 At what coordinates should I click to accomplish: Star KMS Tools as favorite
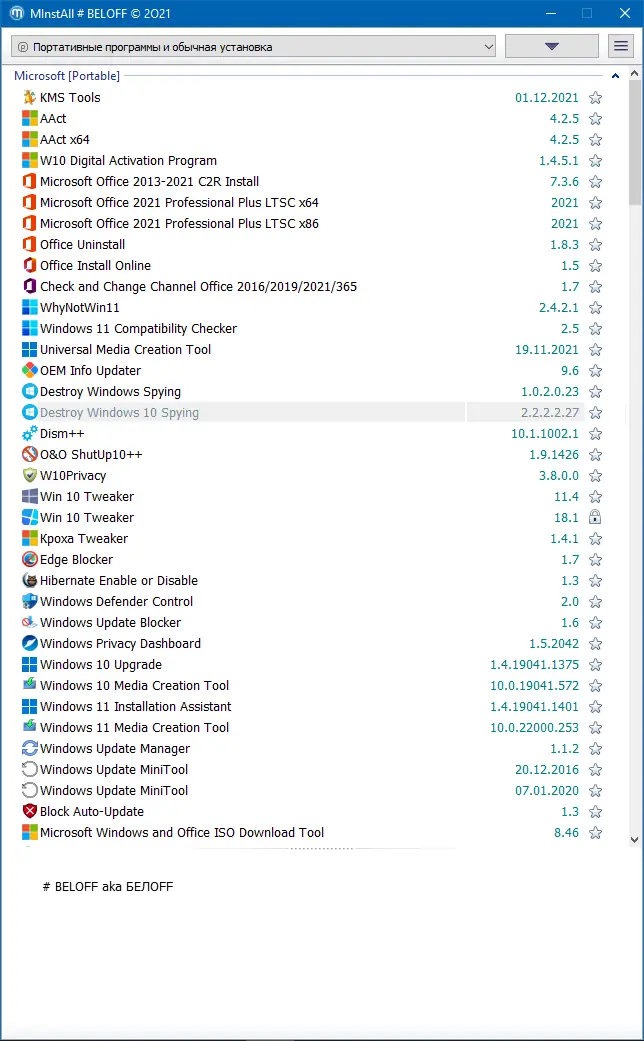click(596, 98)
